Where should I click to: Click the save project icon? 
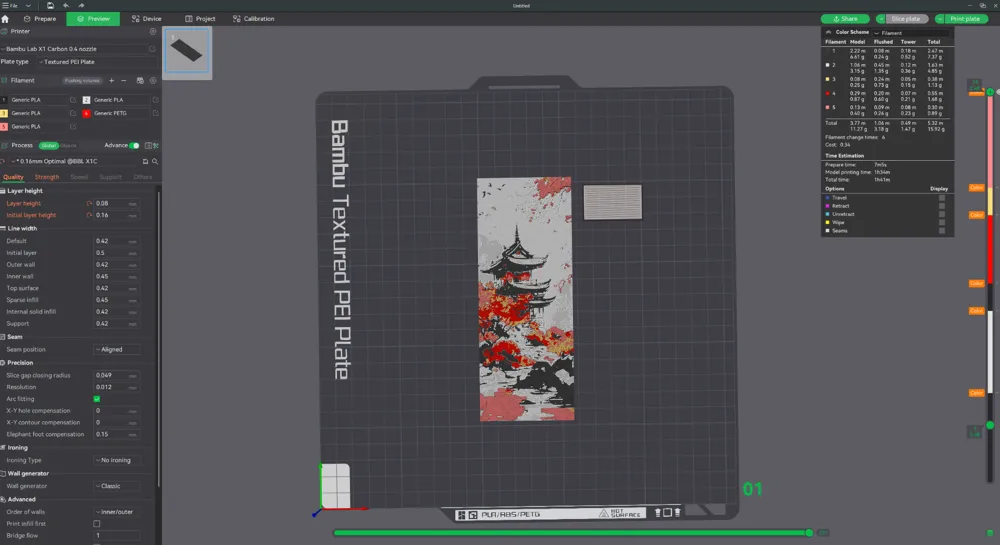pyautogui.click(x=50, y=5)
